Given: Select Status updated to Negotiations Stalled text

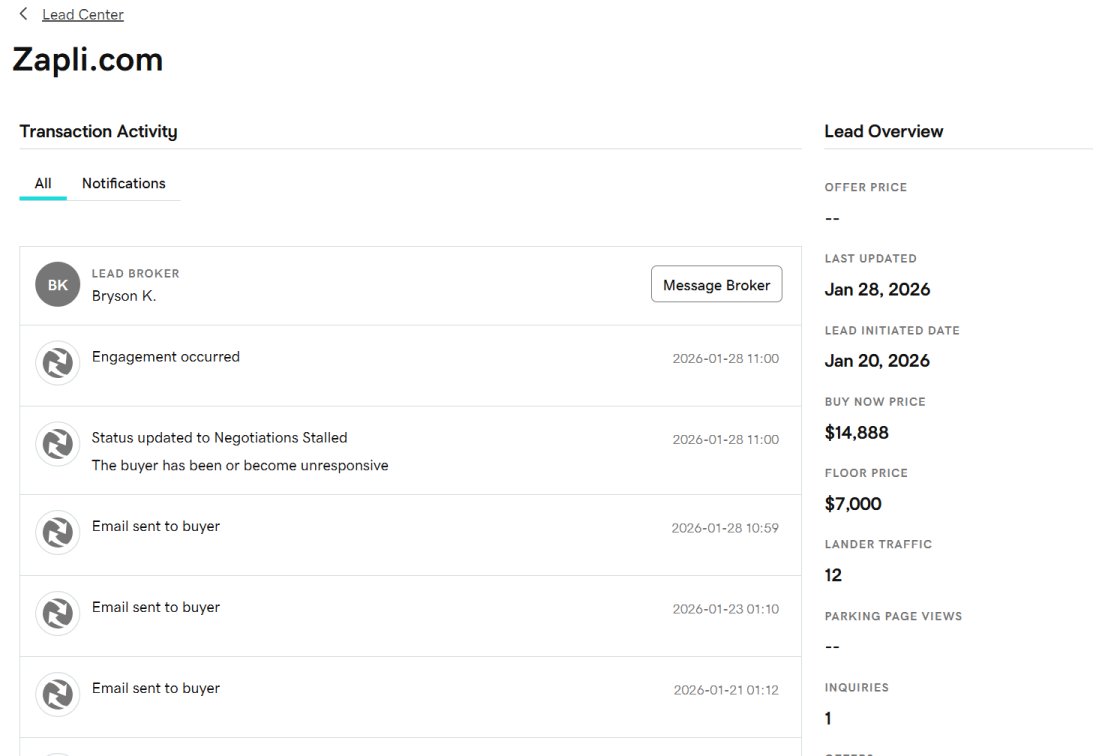Looking at the screenshot, I should [x=219, y=438].
